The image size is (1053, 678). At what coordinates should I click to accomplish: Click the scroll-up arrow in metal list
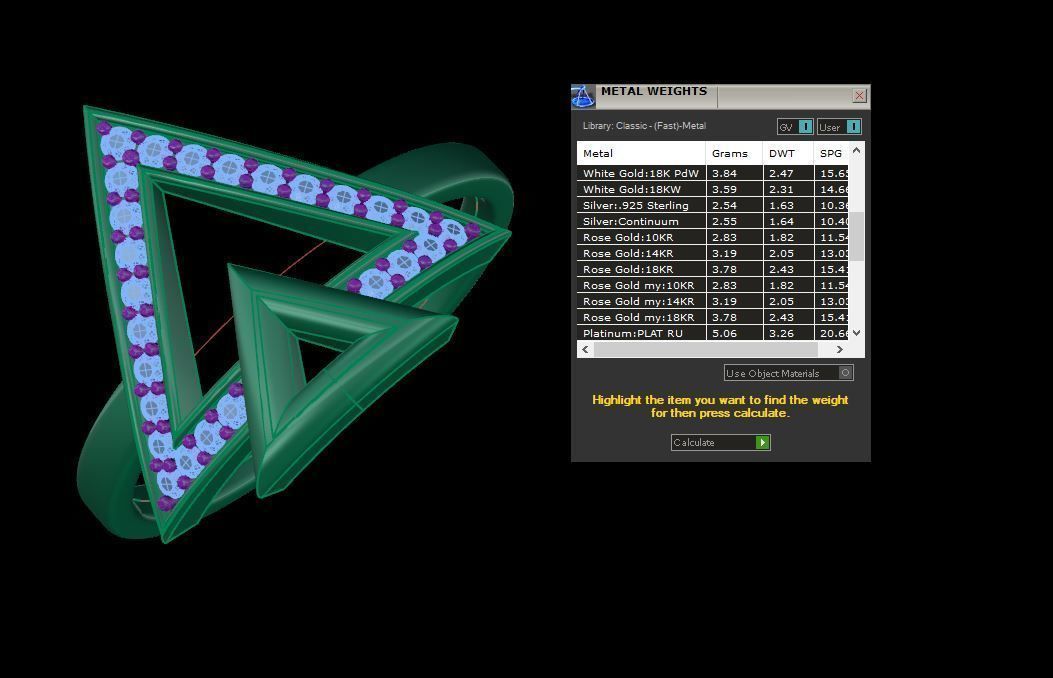(856, 150)
